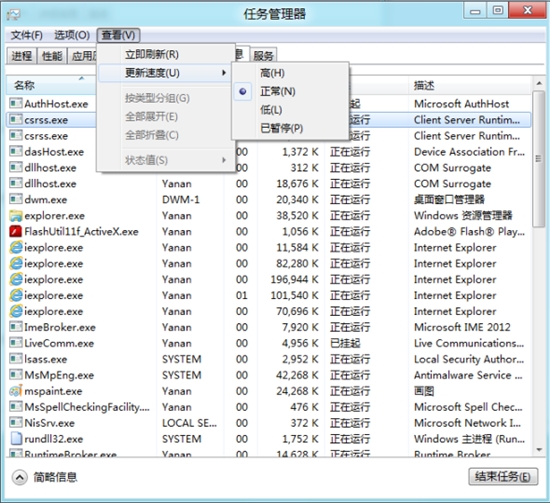Switch to the 进程 tab

[x=21, y=56]
